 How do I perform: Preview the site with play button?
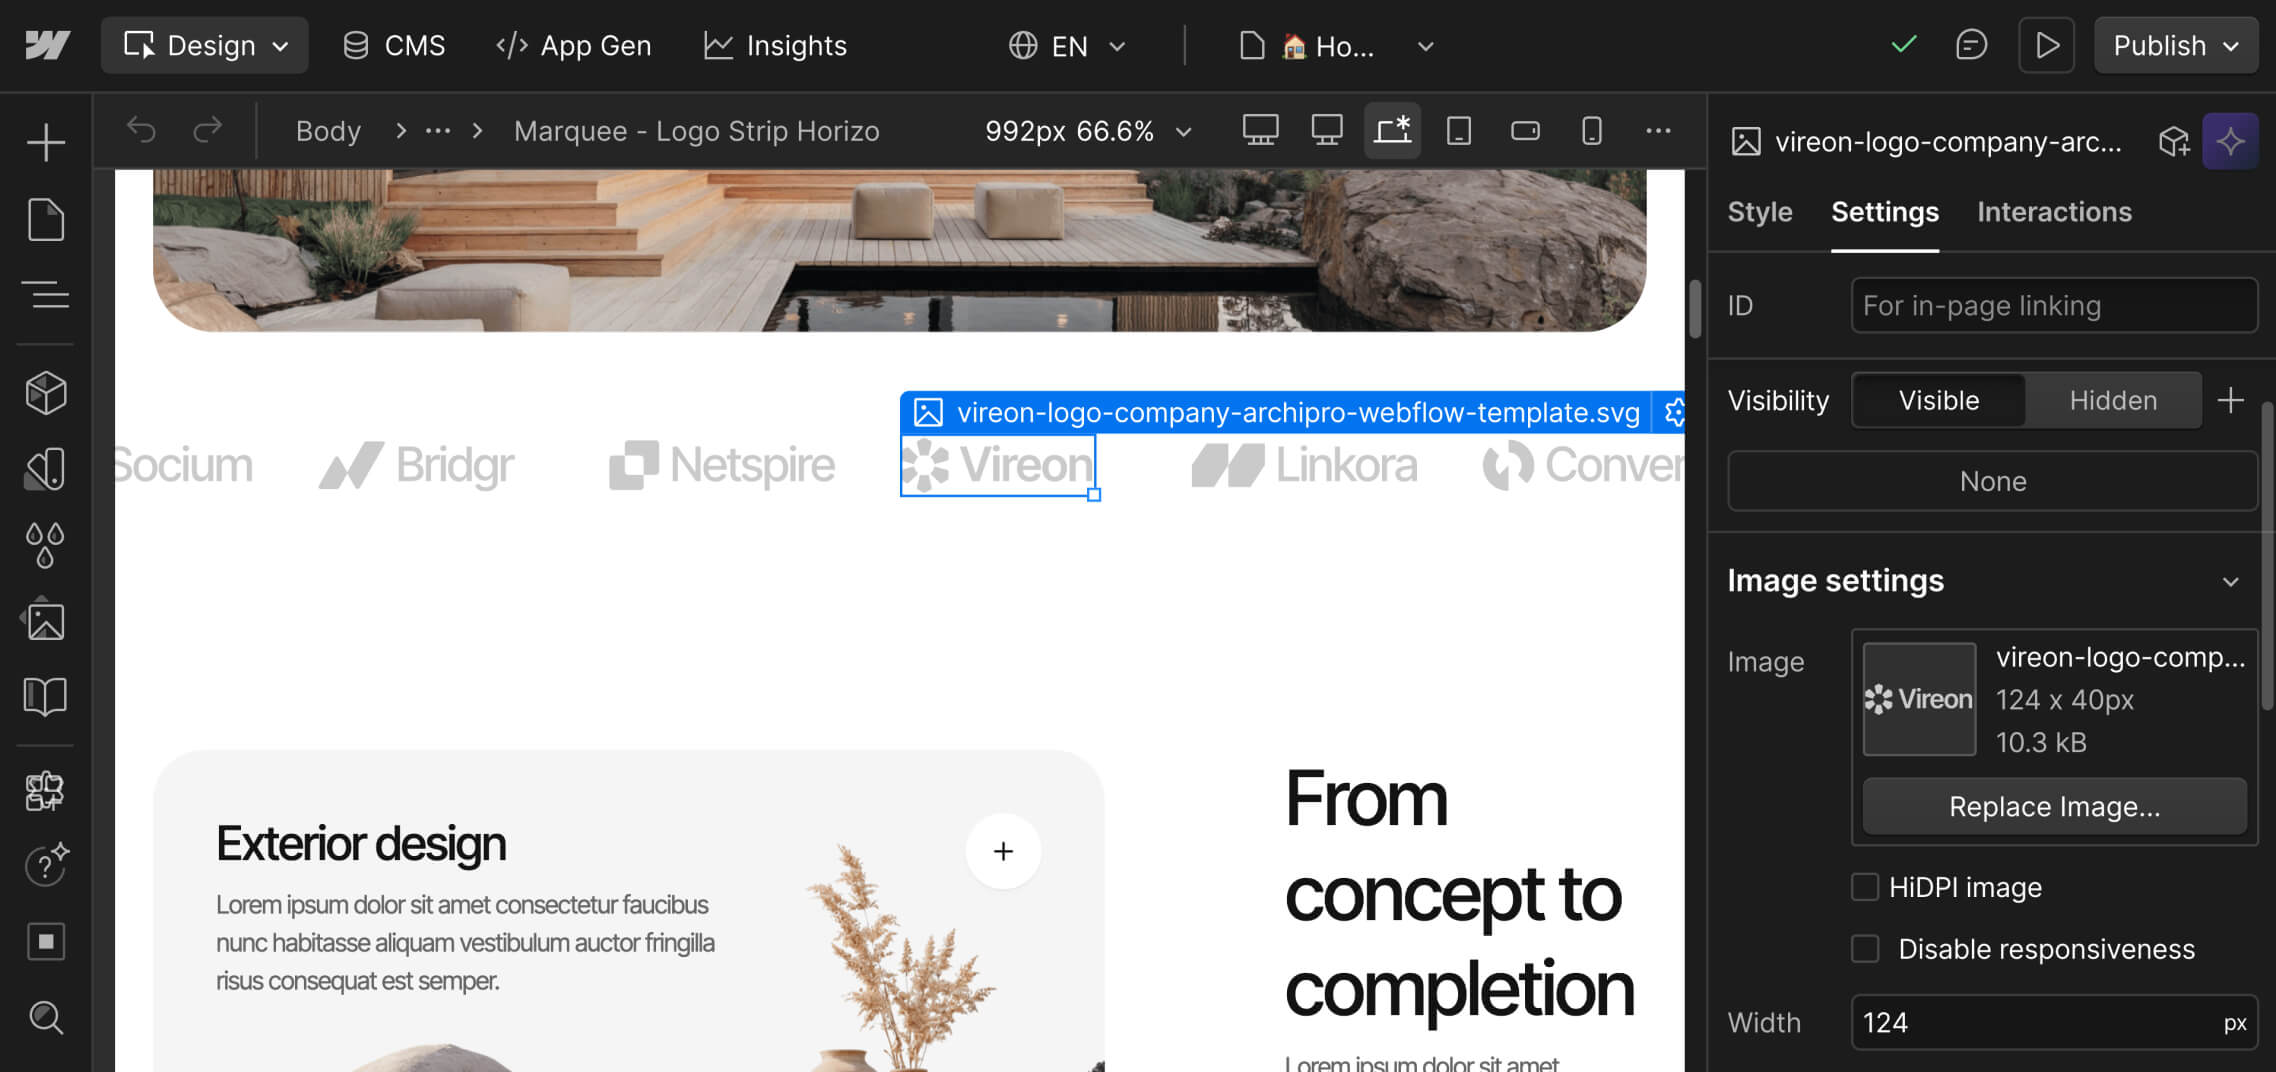click(x=2046, y=45)
